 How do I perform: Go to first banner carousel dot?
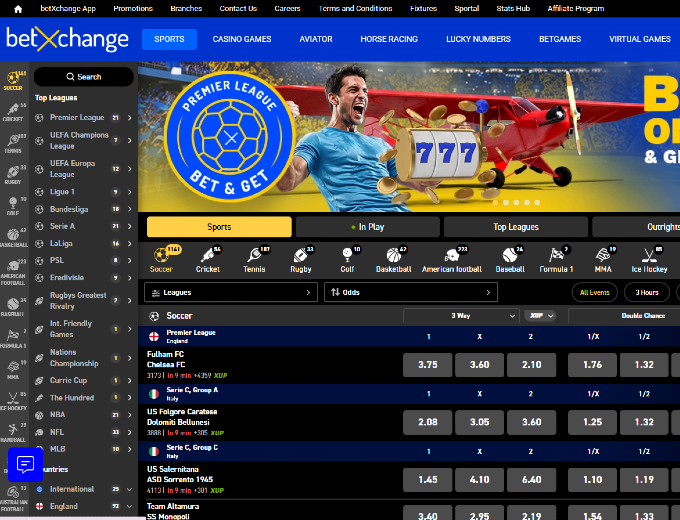[496, 203]
